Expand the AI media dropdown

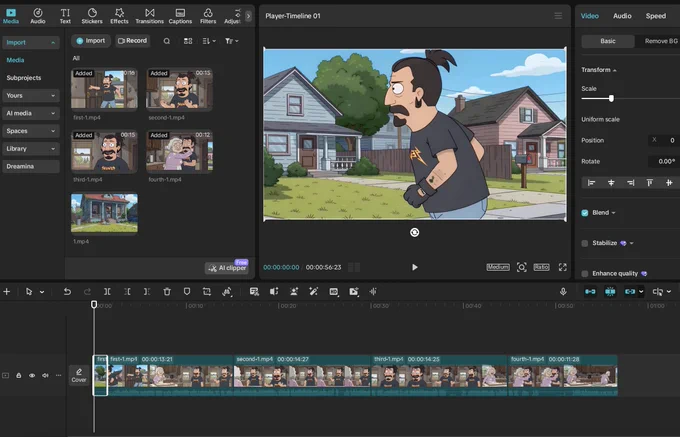[x=30, y=114]
